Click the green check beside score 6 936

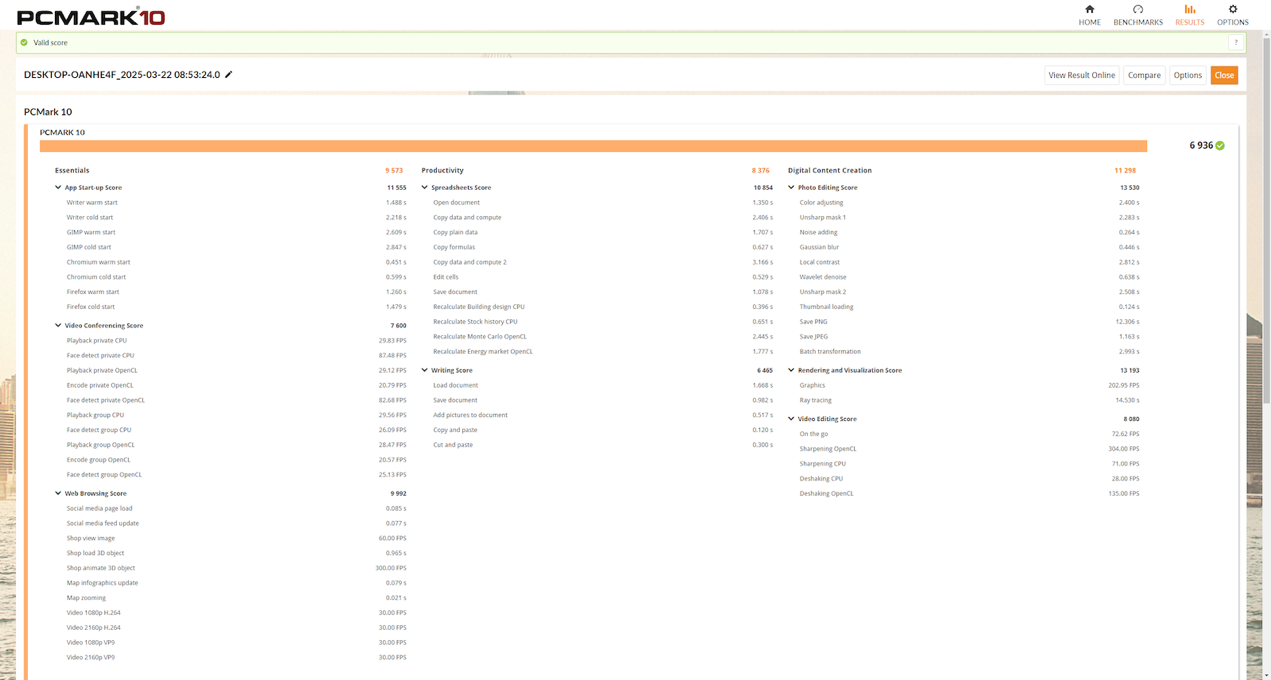[1220, 146]
